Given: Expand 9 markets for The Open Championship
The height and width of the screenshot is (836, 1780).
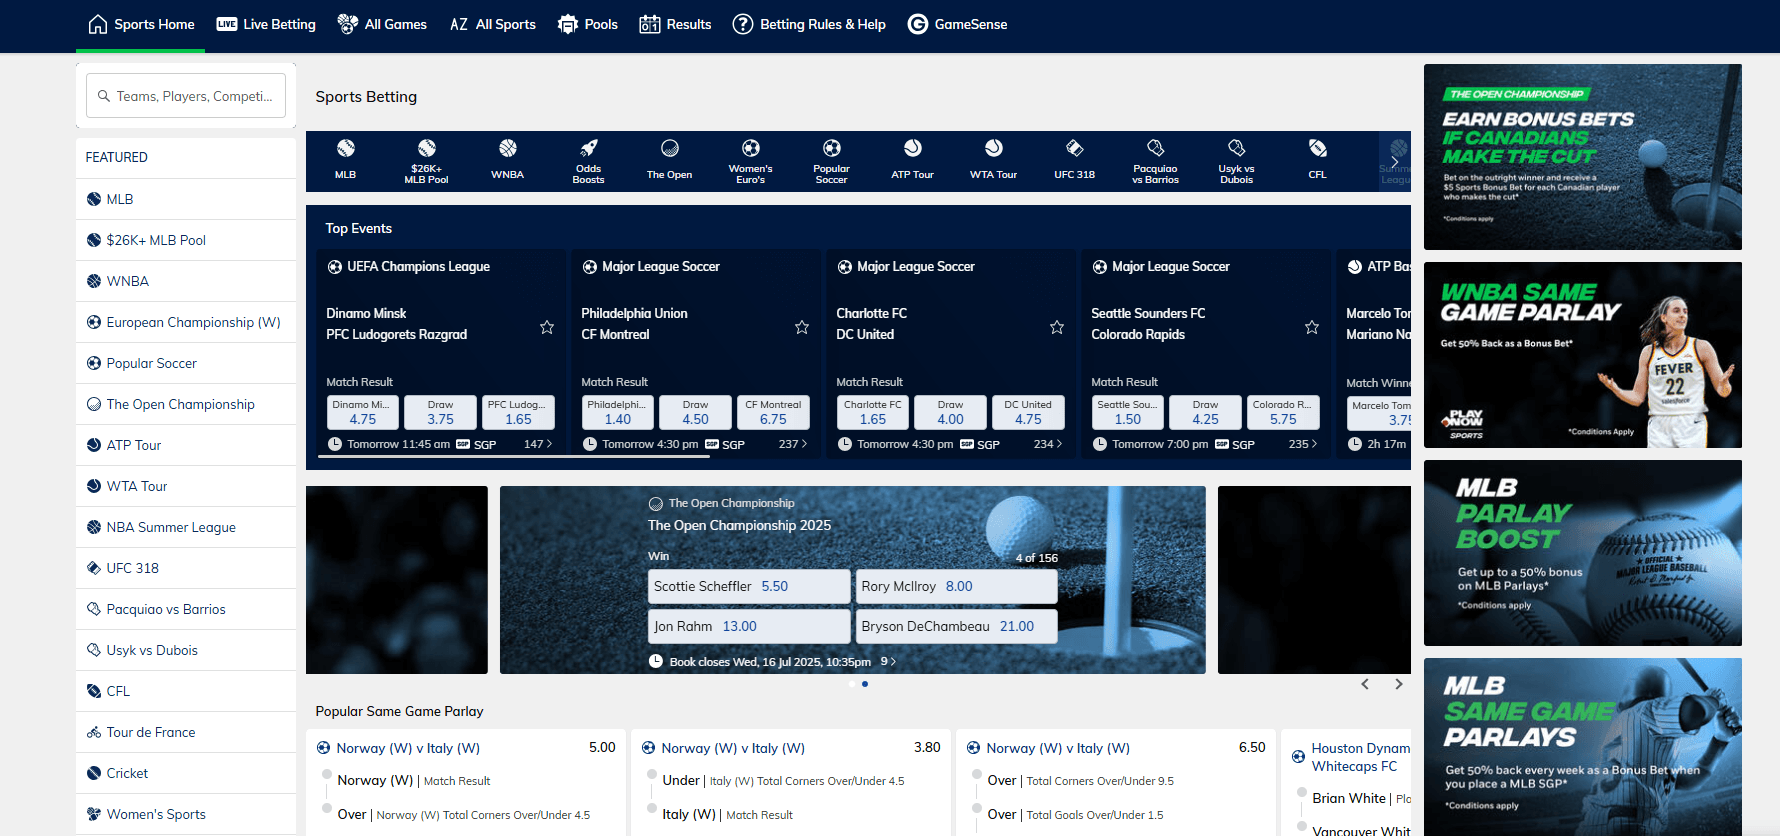Looking at the screenshot, I should 888,661.
